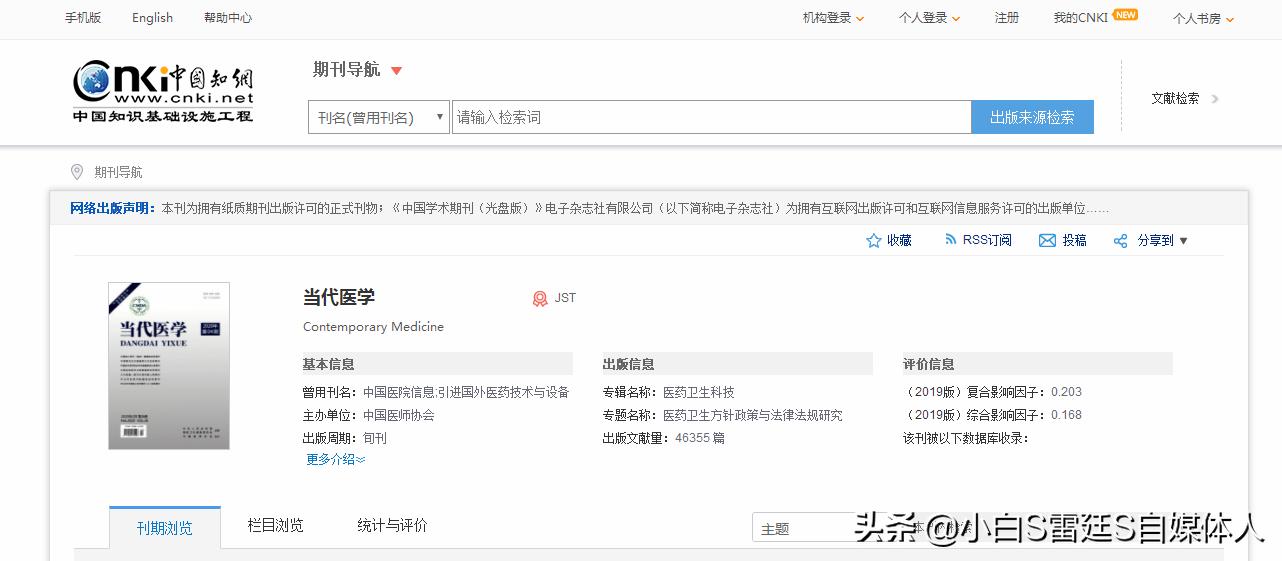Click the location pin before 期刊导航

coord(77,172)
